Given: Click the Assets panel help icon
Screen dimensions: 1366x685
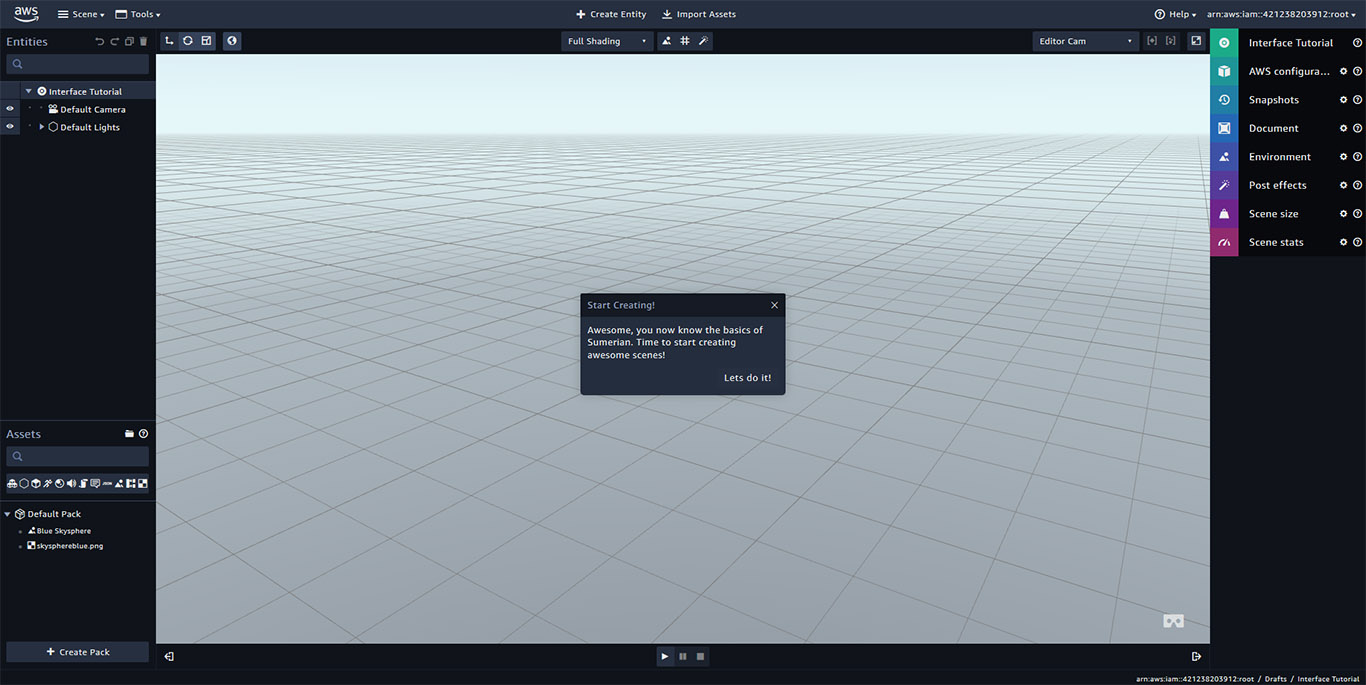Looking at the screenshot, I should click(143, 434).
